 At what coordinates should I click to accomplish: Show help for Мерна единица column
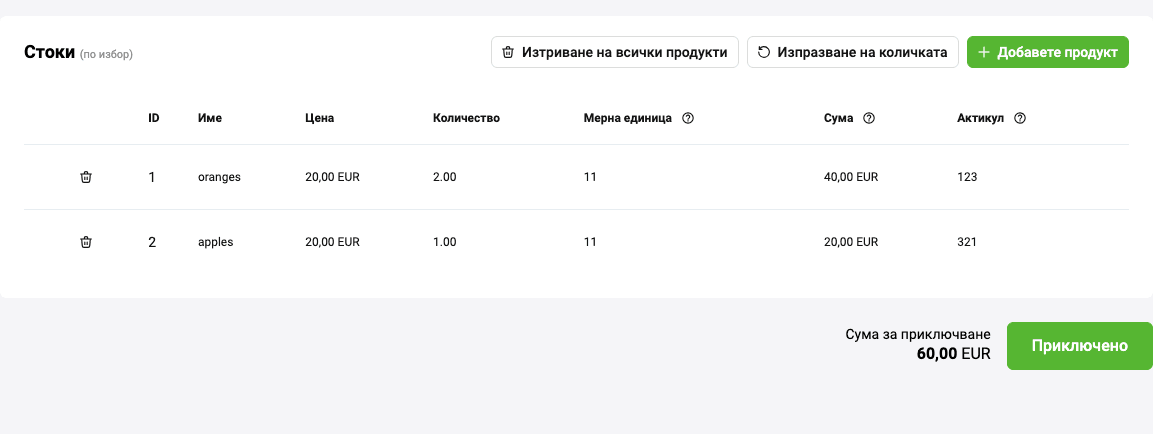pos(688,118)
